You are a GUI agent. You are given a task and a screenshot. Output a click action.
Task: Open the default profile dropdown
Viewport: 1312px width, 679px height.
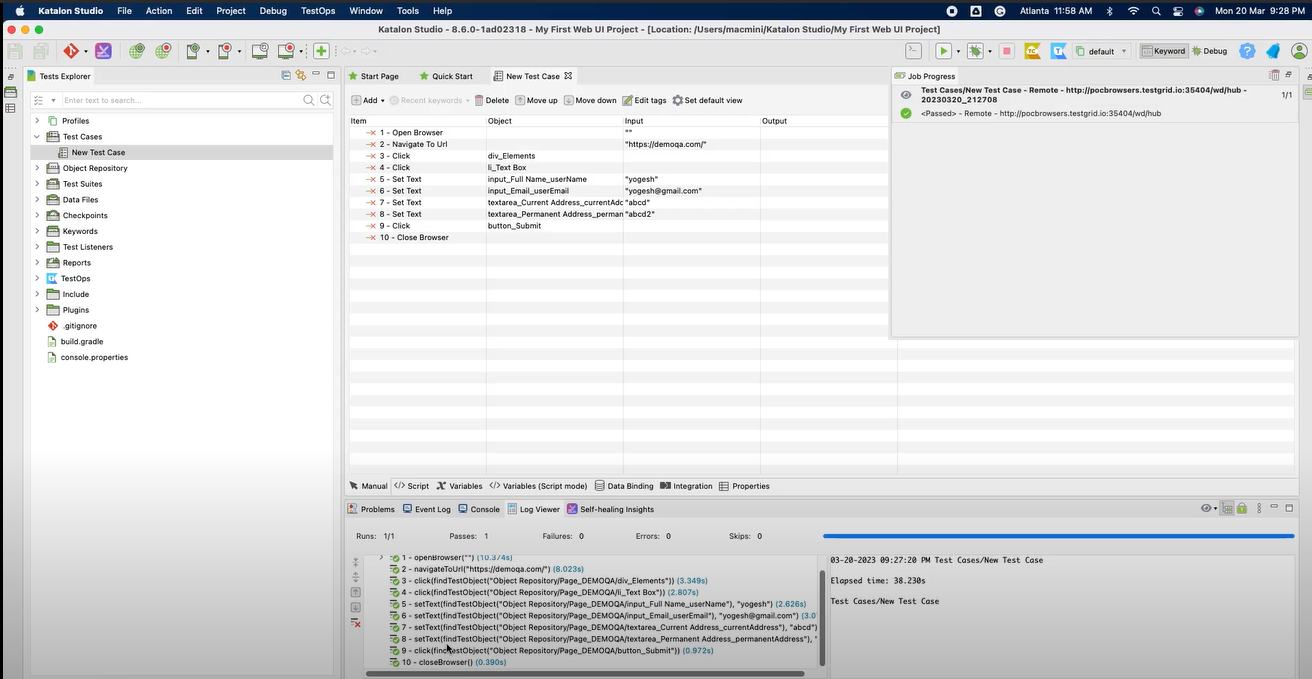[x=1104, y=51]
